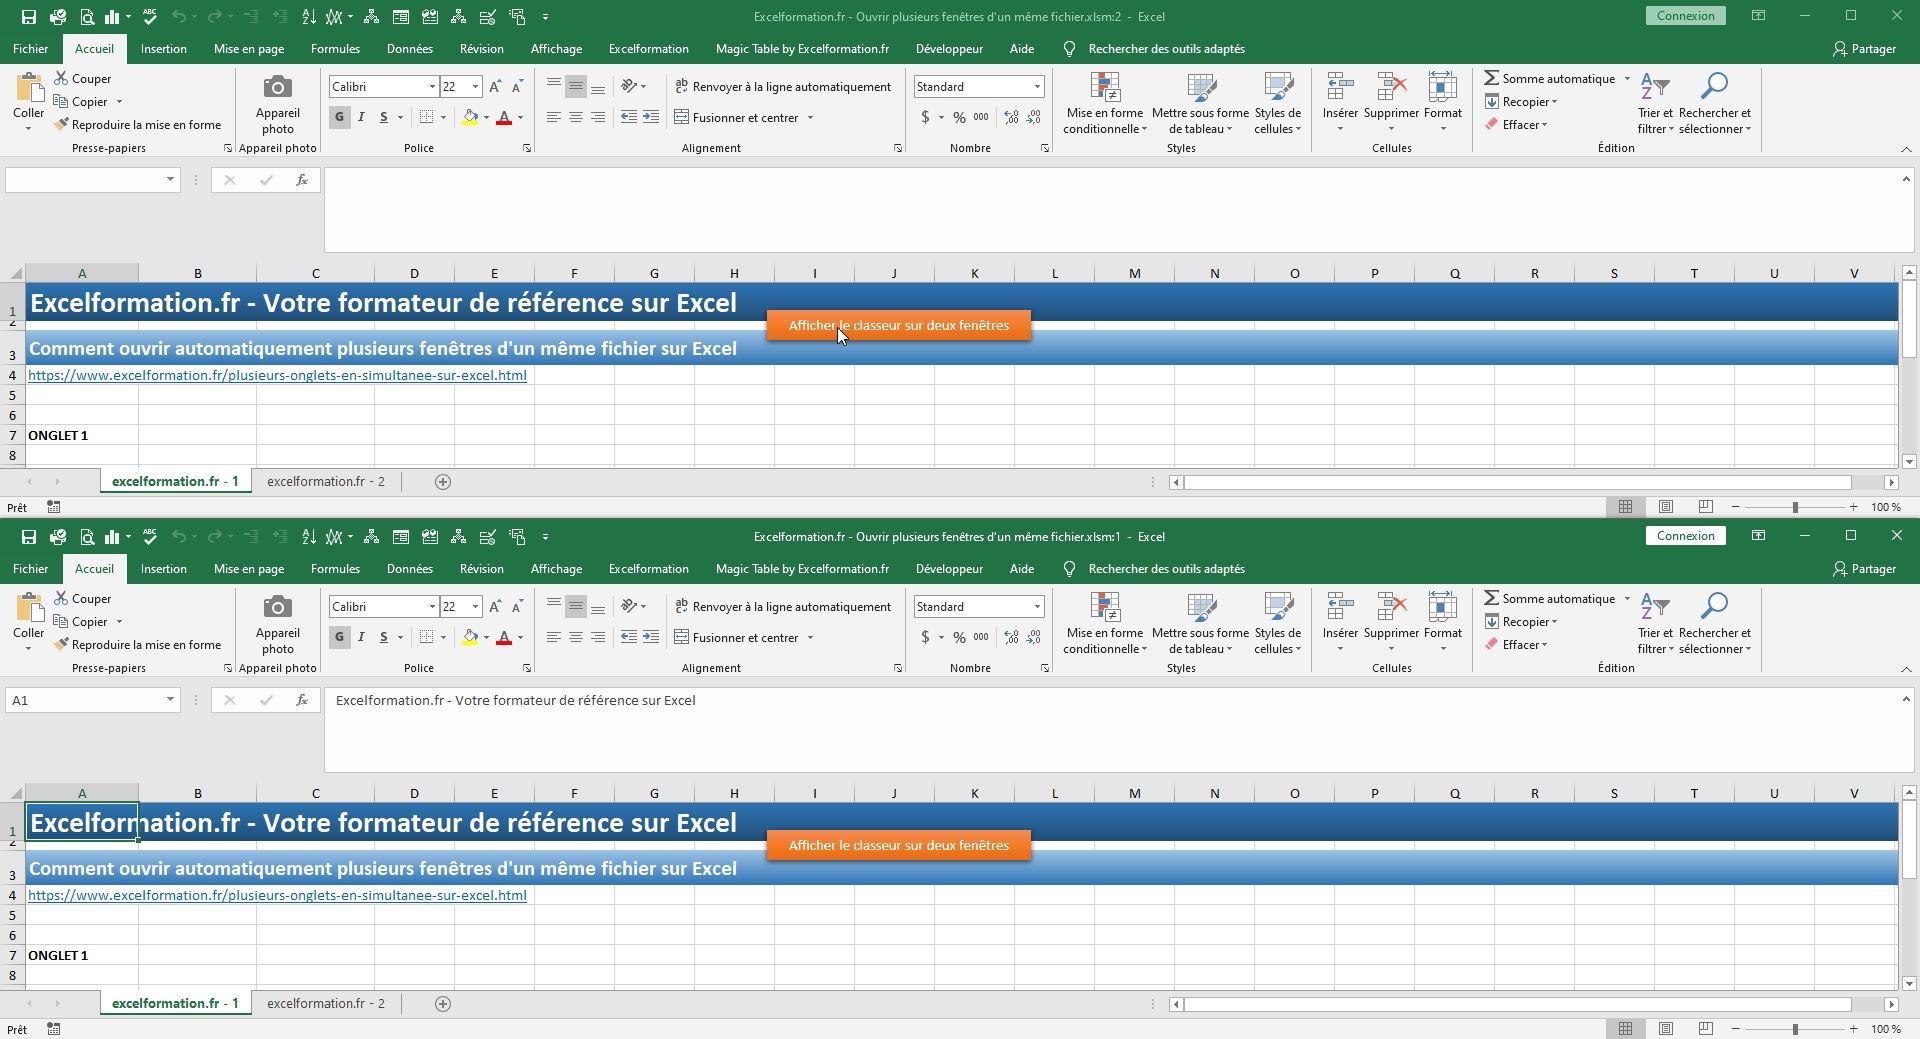Open font name Calibri dropdown, top window
The width and height of the screenshot is (1920, 1039).
(x=432, y=87)
